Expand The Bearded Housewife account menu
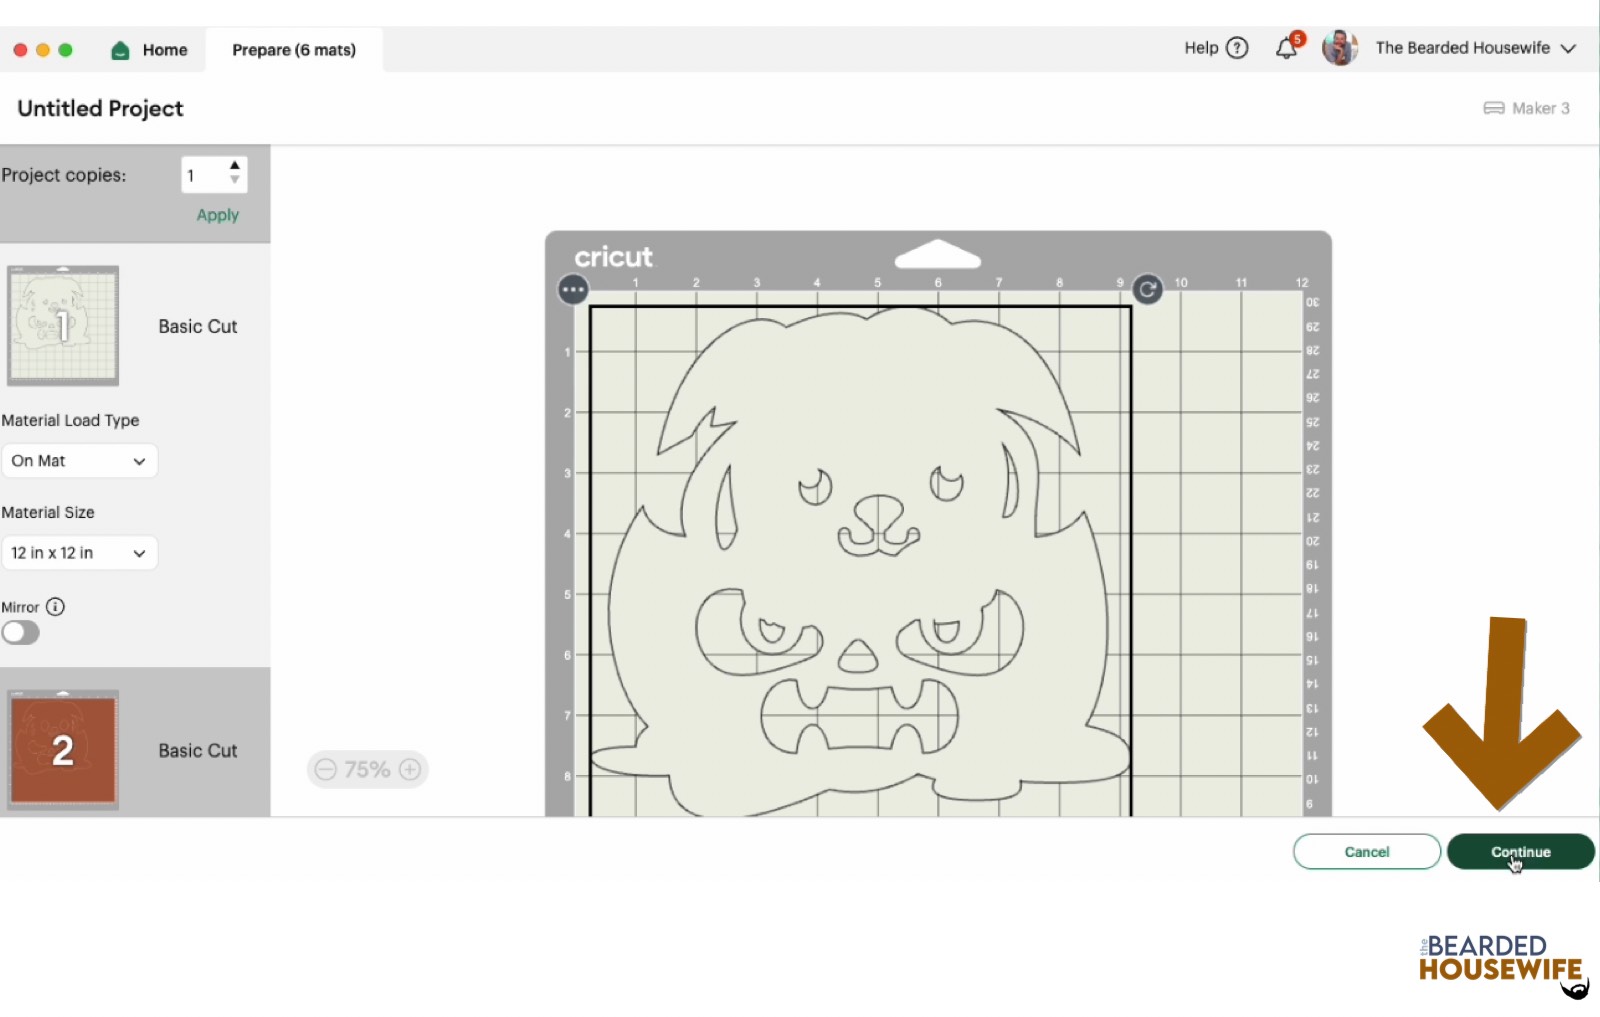1600x1017 pixels. pos(1568,48)
